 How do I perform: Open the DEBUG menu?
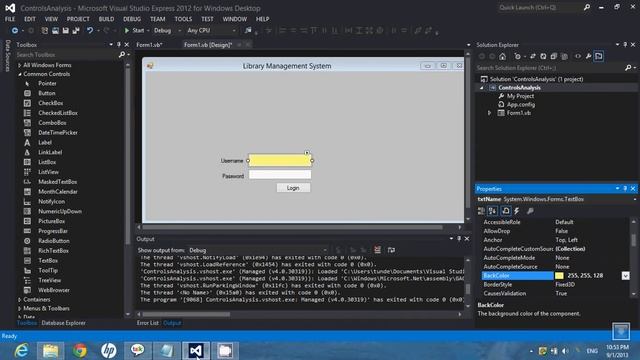pos(132,19)
